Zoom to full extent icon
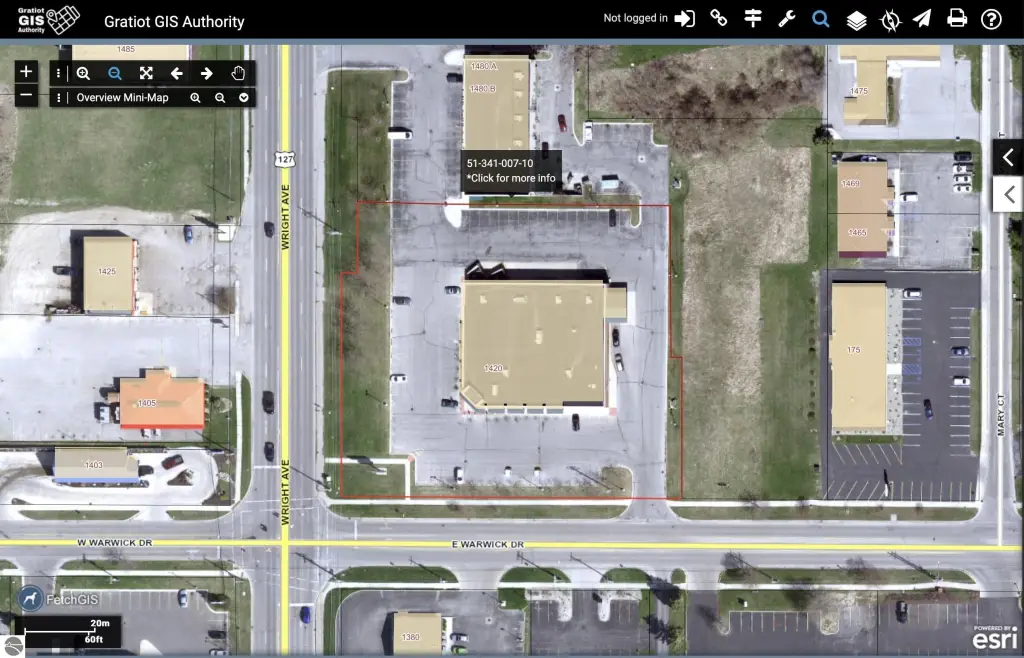 146,73
